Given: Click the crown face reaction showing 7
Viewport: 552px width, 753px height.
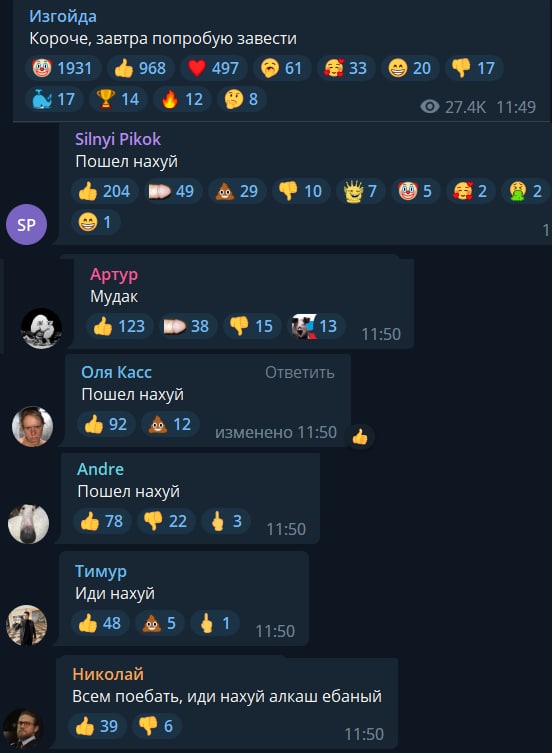Looking at the screenshot, I should point(360,191).
